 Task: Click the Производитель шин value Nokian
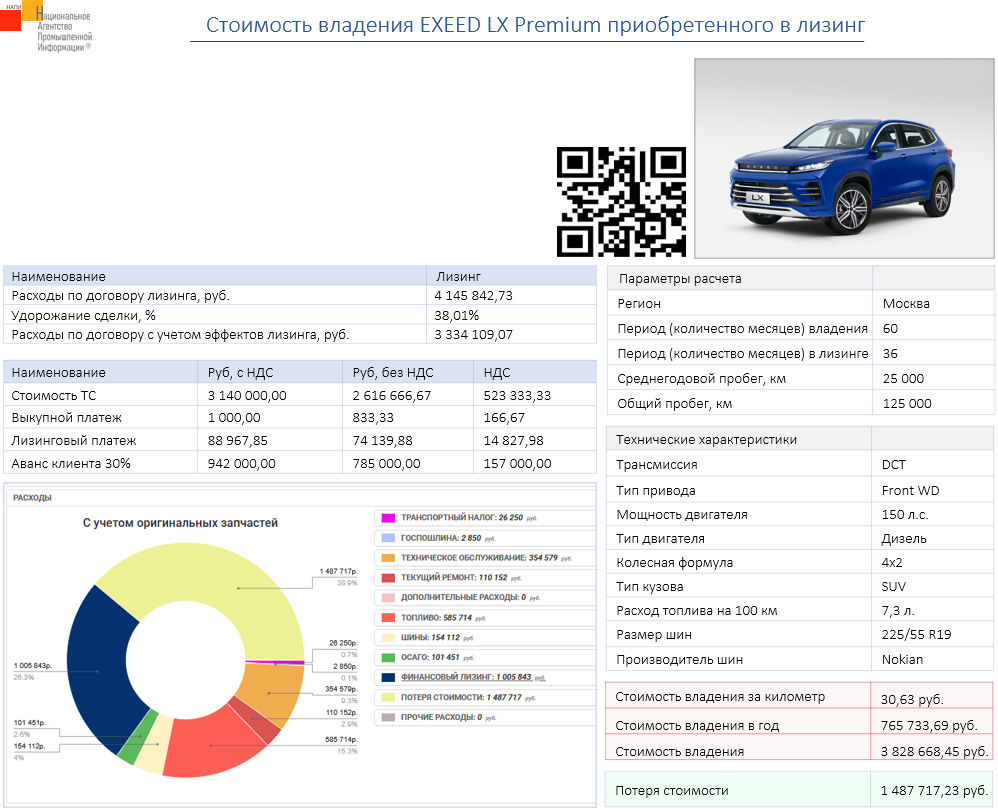tap(902, 660)
